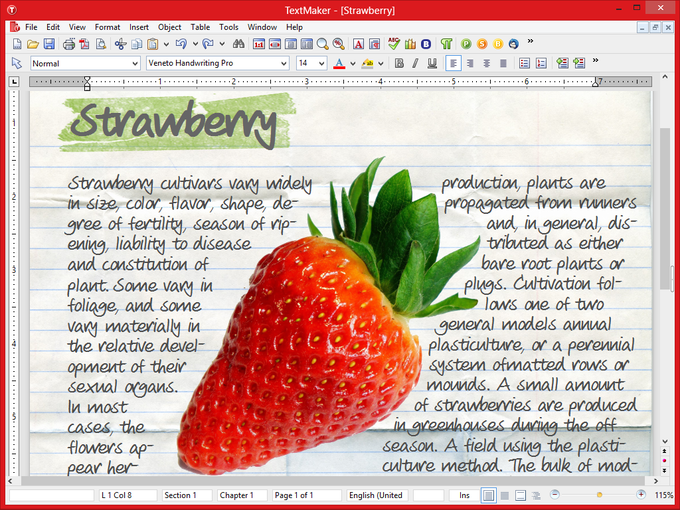
Task: Expand the font color dropdown arrow
Action: (x=353, y=64)
